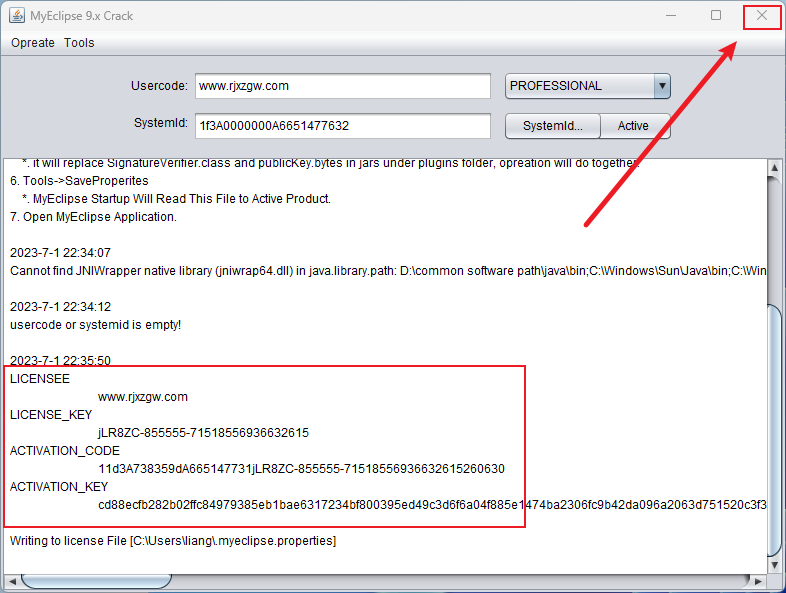Close the MyEclipse 9.x Crack window
This screenshot has height=593, width=786.
coord(762,16)
